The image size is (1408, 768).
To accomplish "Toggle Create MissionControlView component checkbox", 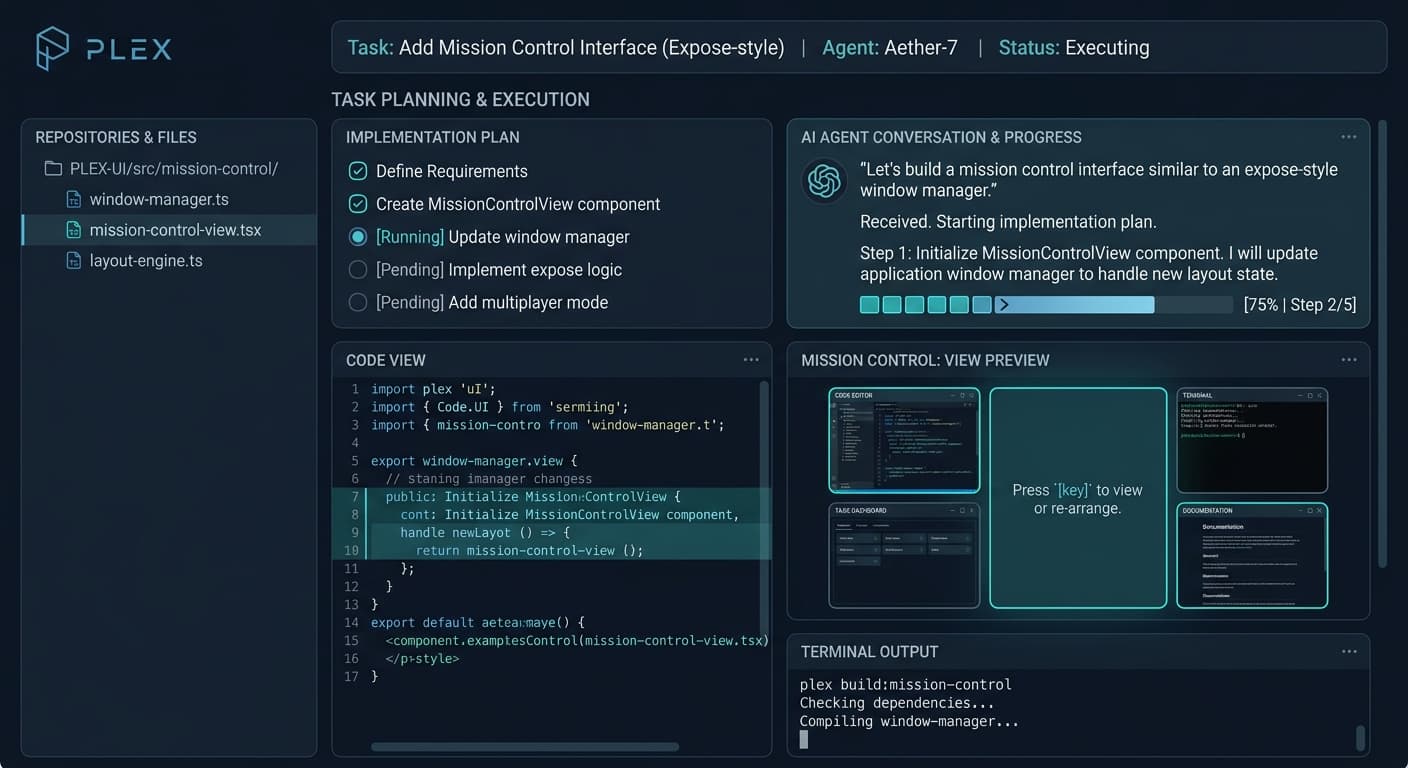I will [358, 204].
